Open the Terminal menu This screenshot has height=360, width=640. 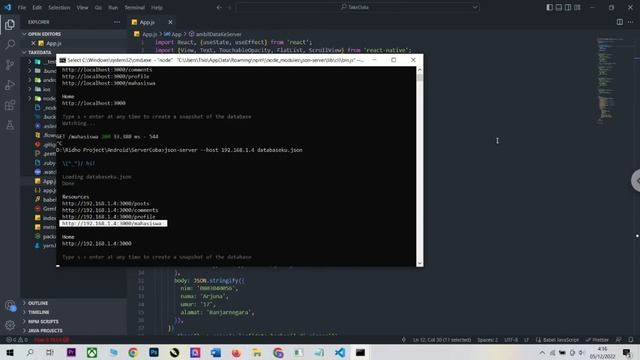134,7
